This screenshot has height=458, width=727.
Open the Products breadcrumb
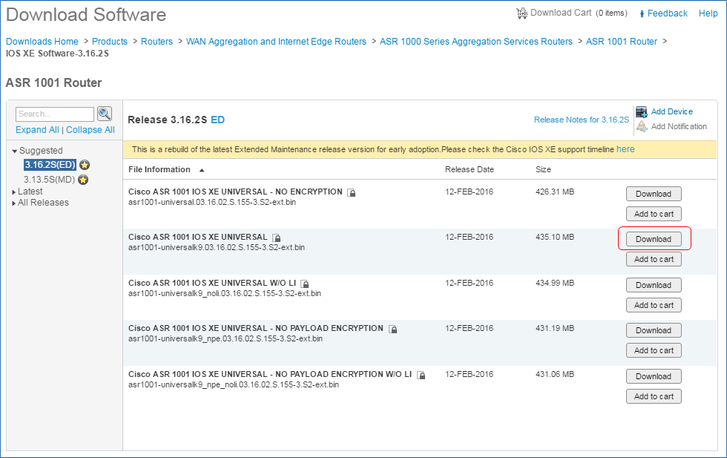click(109, 41)
